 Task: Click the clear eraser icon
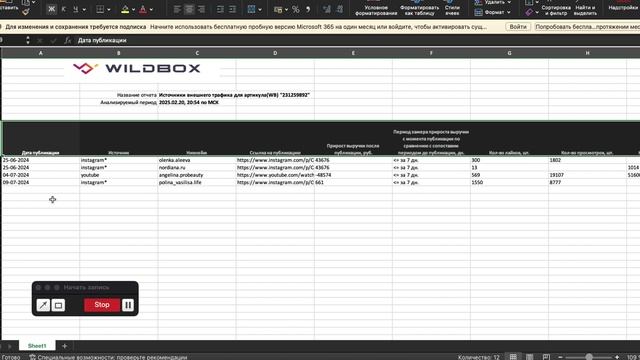529,13
